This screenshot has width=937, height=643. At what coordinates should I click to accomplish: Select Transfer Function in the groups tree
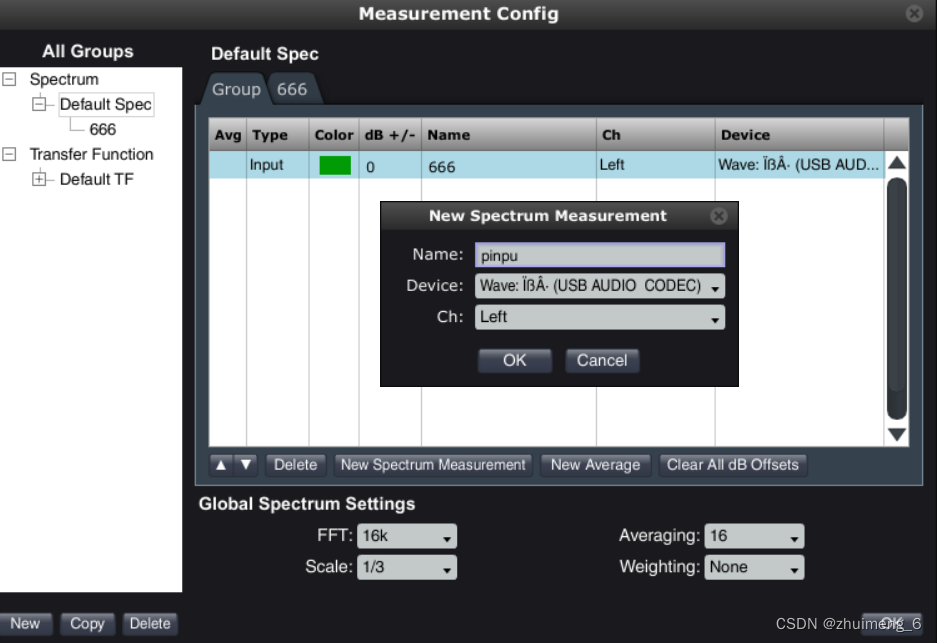tap(91, 154)
